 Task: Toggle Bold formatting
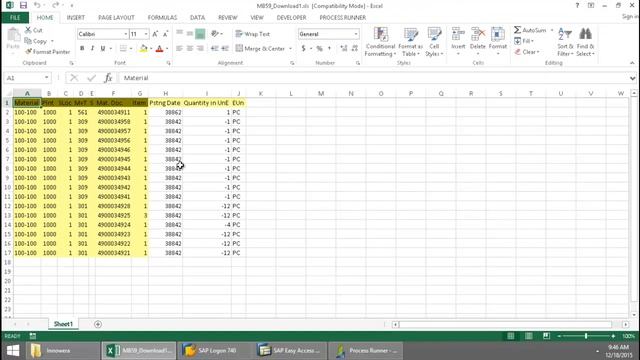[x=82, y=49]
